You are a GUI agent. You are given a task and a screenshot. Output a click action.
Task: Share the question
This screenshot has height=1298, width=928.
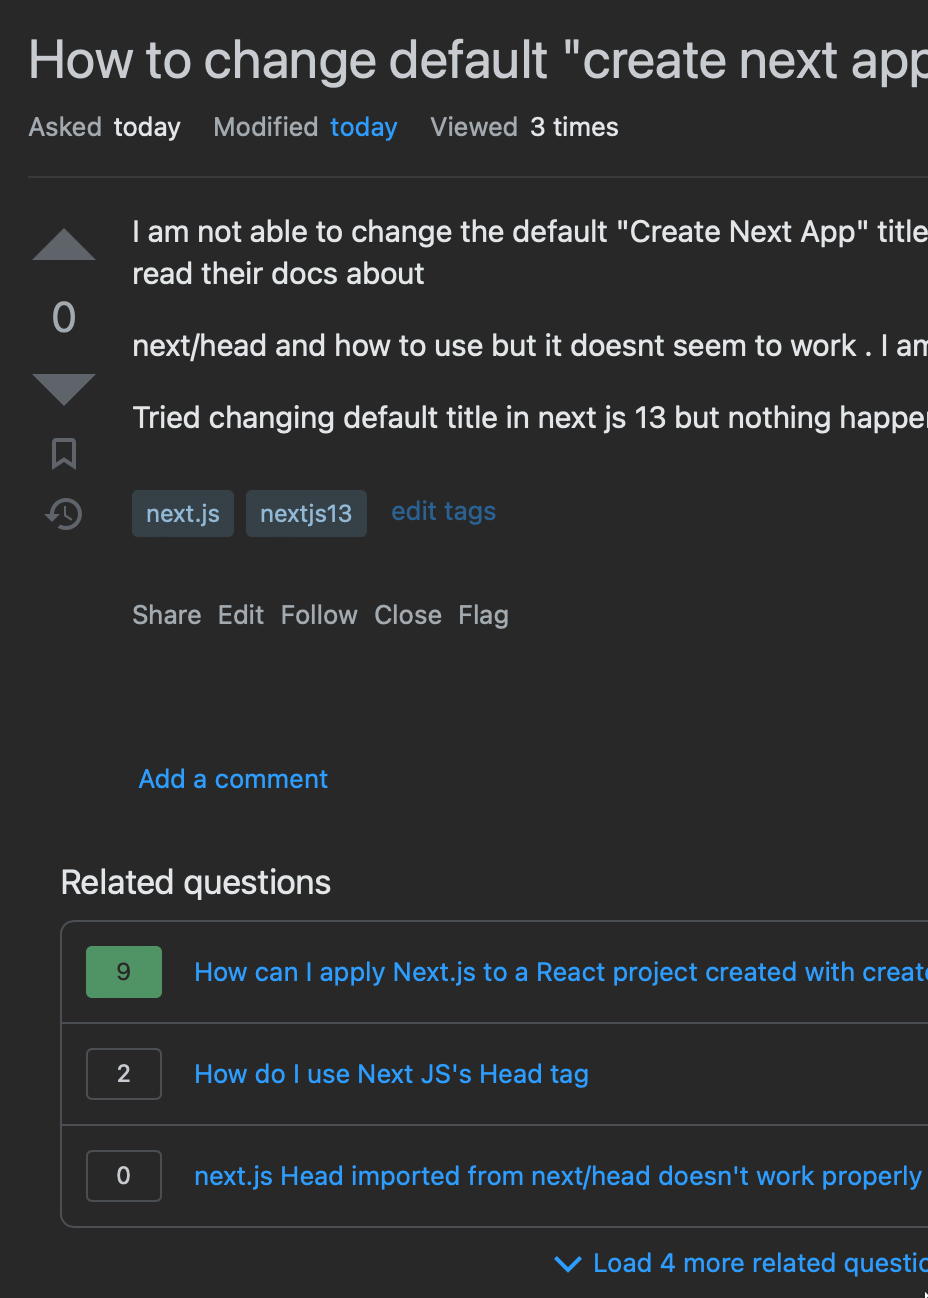point(166,615)
